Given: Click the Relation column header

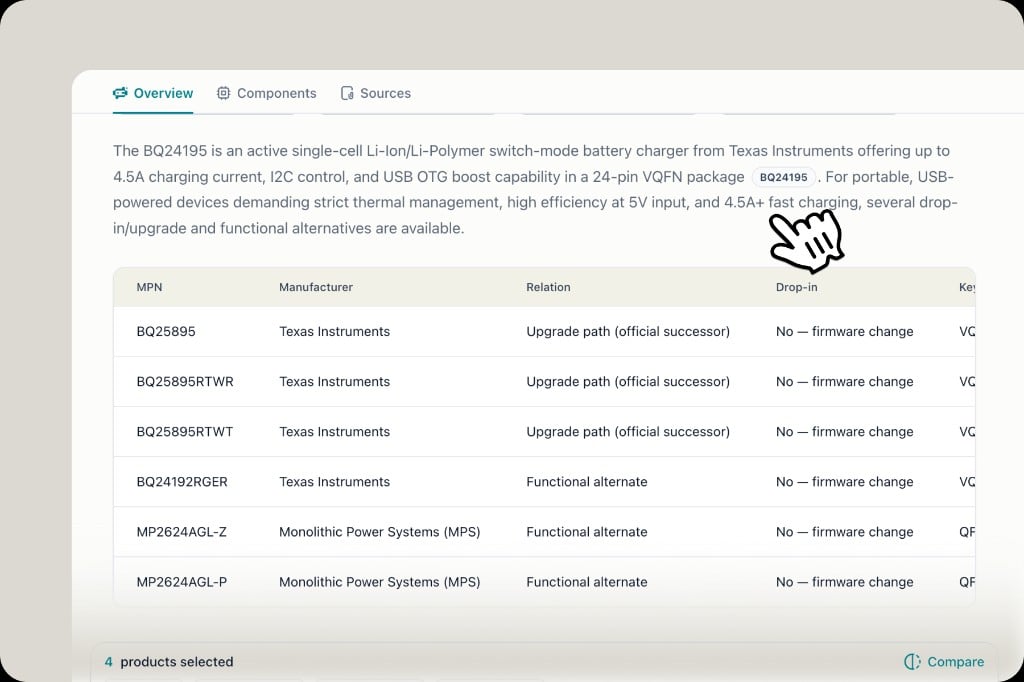Looking at the screenshot, I should click(548, 287).
